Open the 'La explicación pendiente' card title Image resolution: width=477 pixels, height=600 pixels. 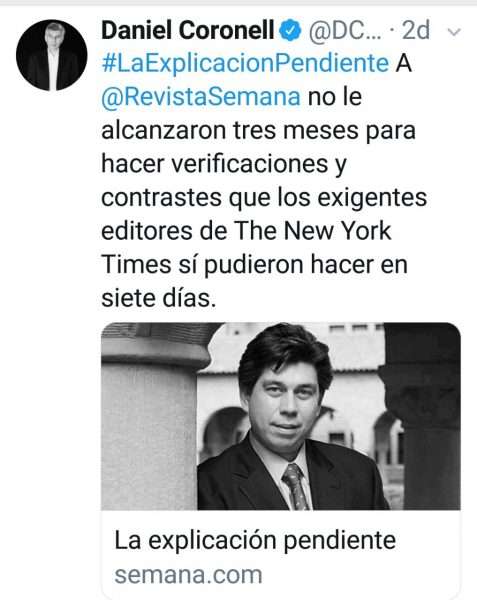[x=255, y=540]
